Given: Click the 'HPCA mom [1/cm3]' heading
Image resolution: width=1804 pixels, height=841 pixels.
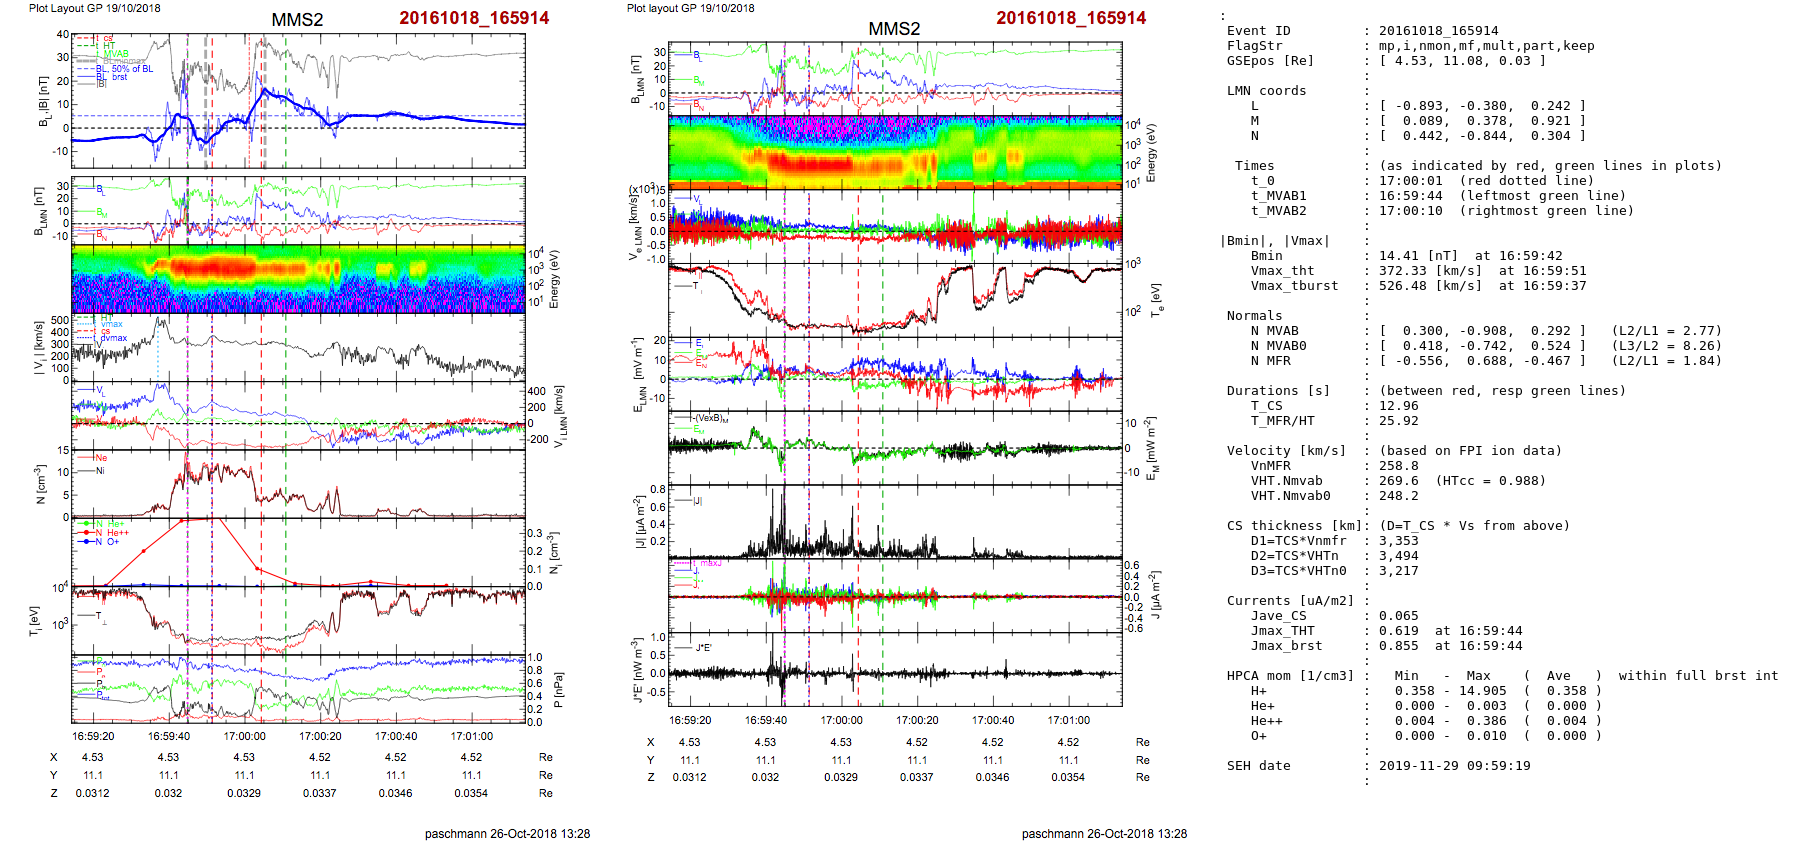Looking at the screenshot, I should click(1290, 676).
